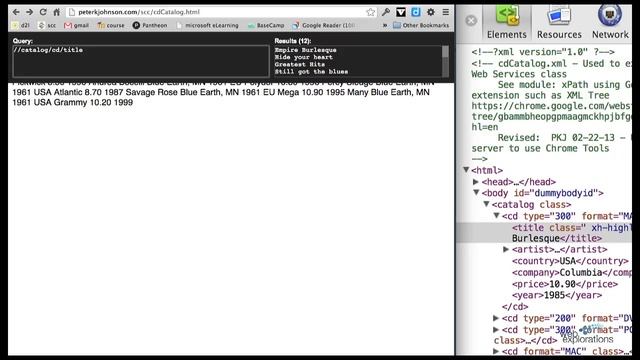Collapse the cd type="300" MAC node
640x360 pixels.
[x=496, y=216]
